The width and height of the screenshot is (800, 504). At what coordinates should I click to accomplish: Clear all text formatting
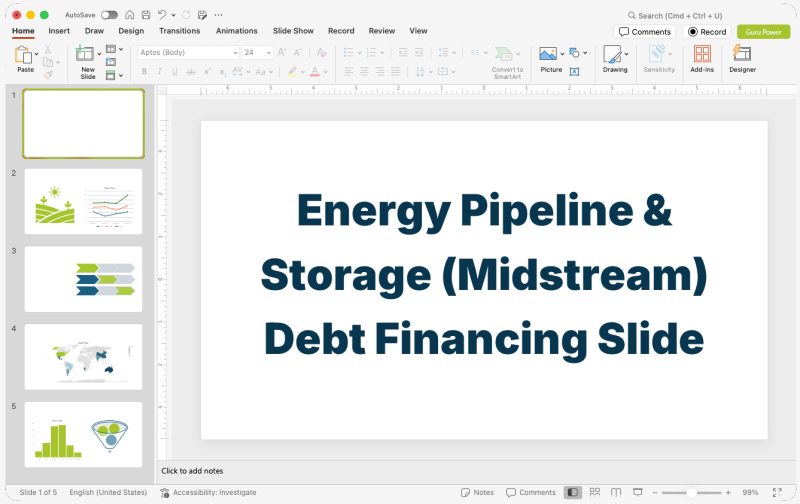321,52
